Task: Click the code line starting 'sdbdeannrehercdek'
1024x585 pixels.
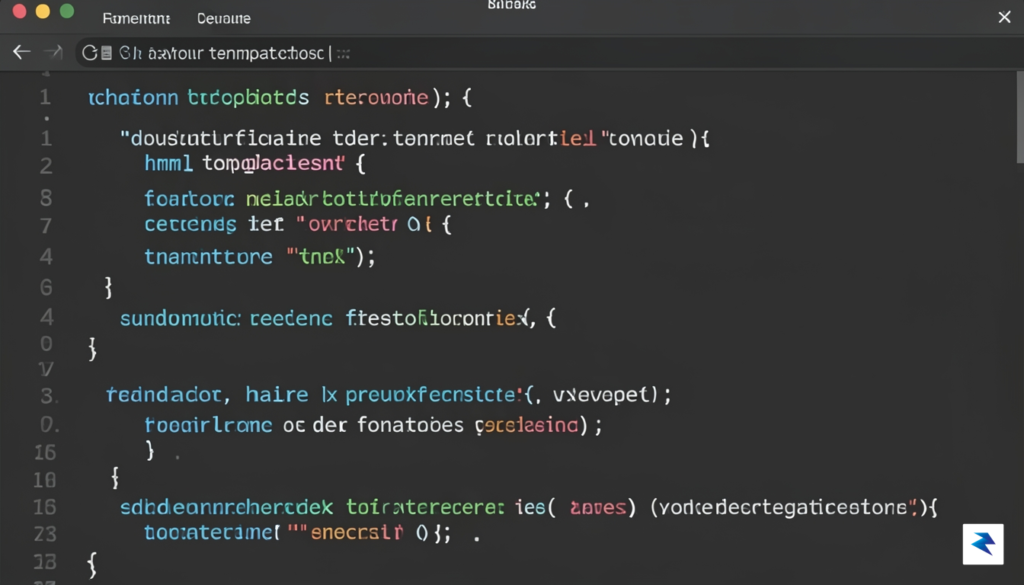Action: (x=529, y=507)
